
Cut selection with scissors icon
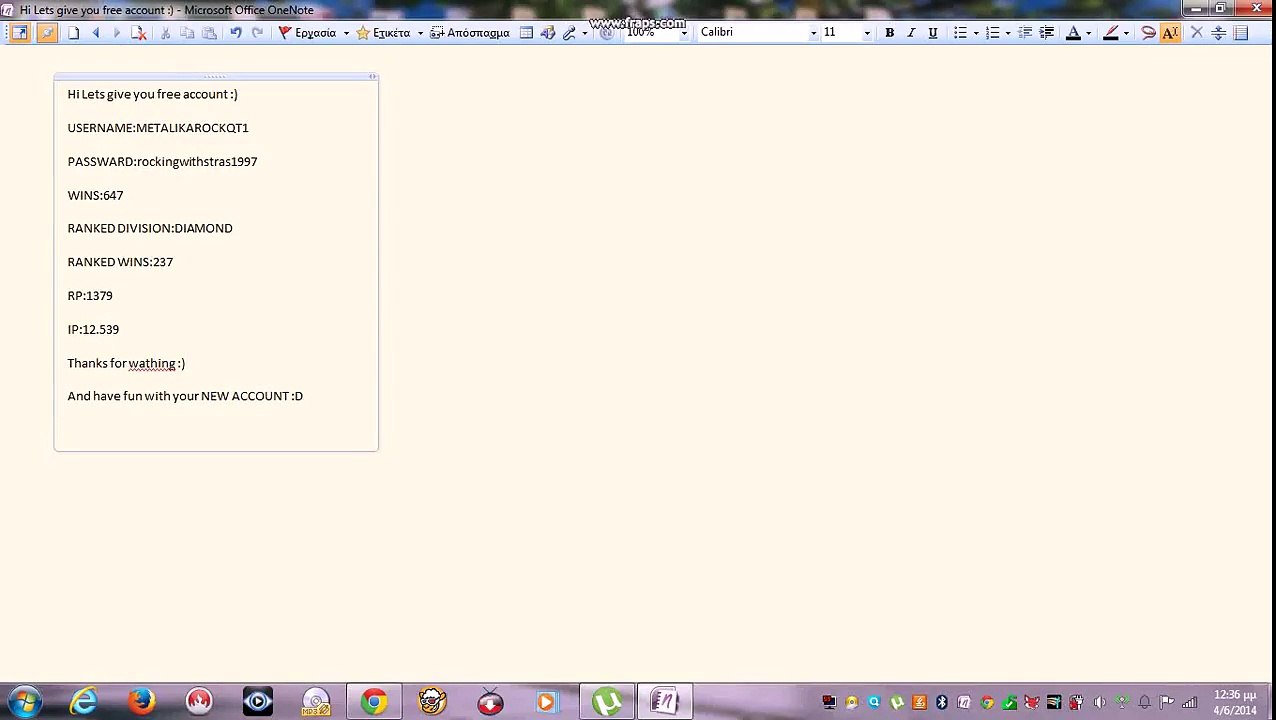166,33
